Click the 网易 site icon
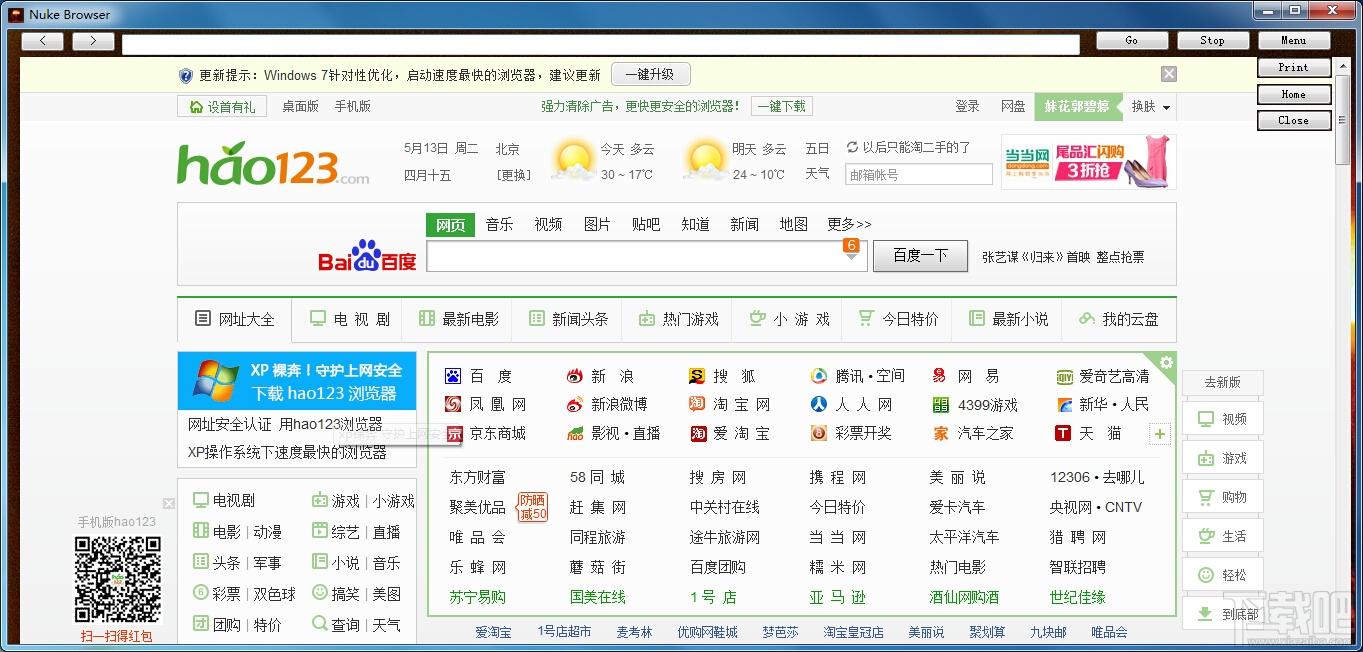The height and width of the screenshot is (652, 1363). [940, 376]
